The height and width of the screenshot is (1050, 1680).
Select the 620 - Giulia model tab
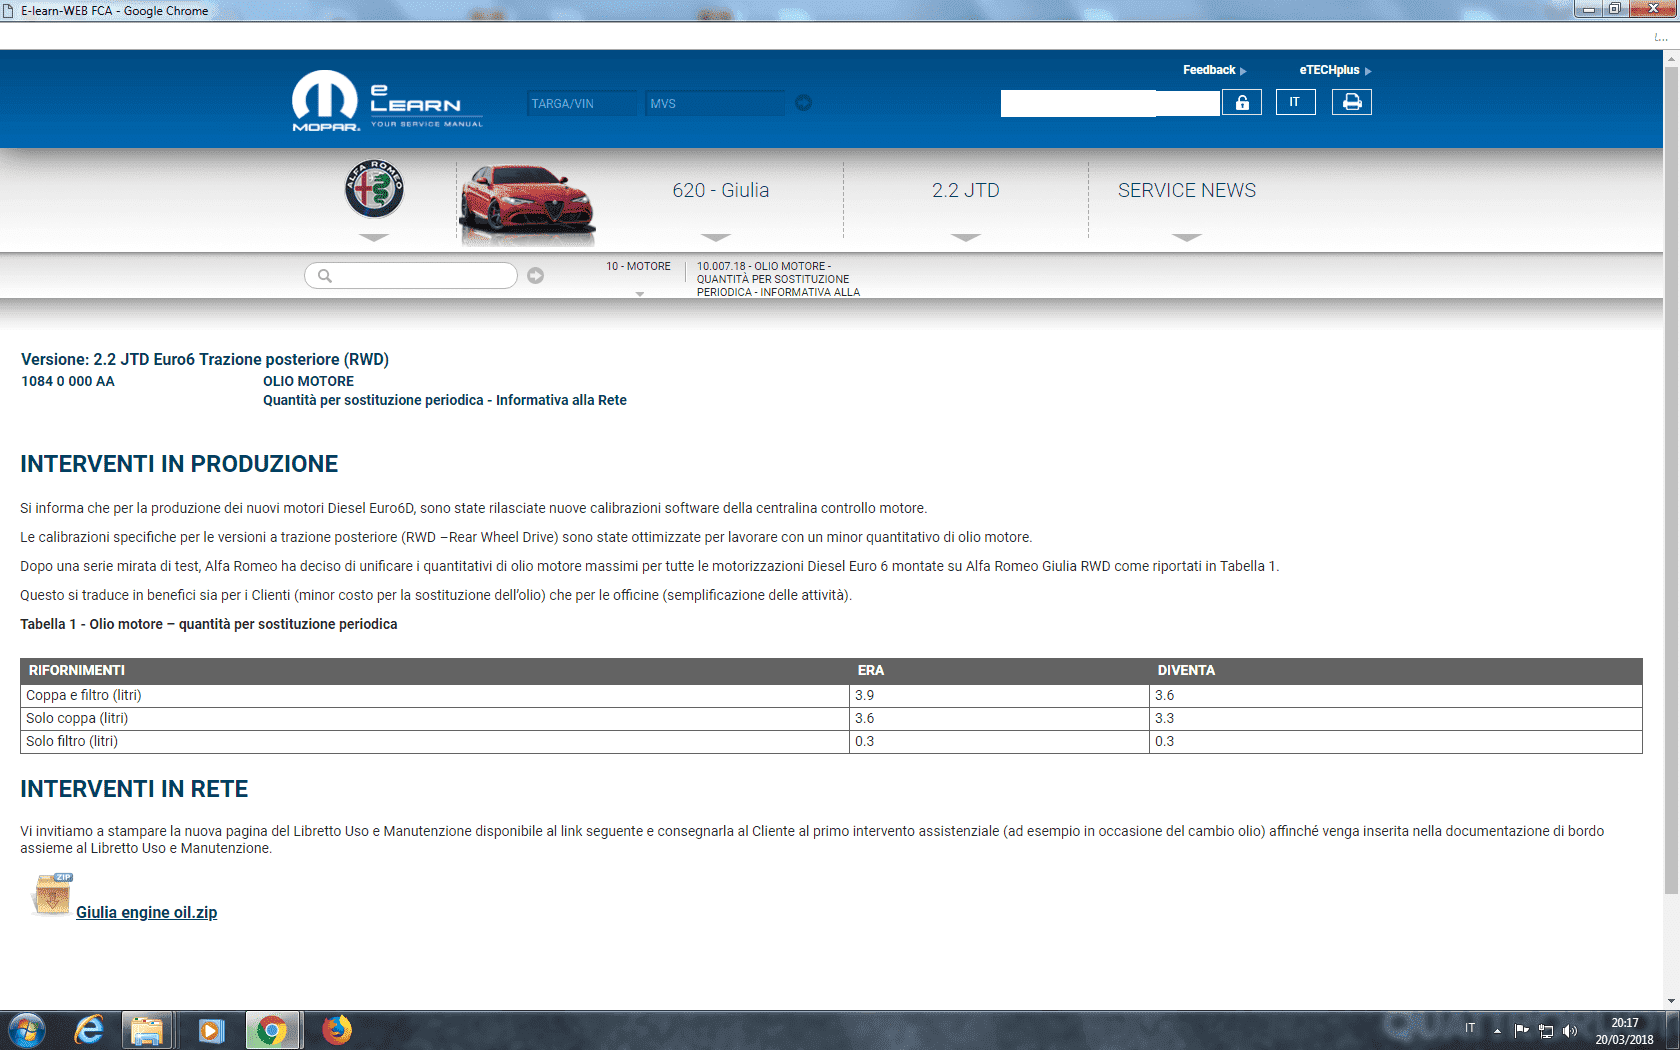[721, 190]
